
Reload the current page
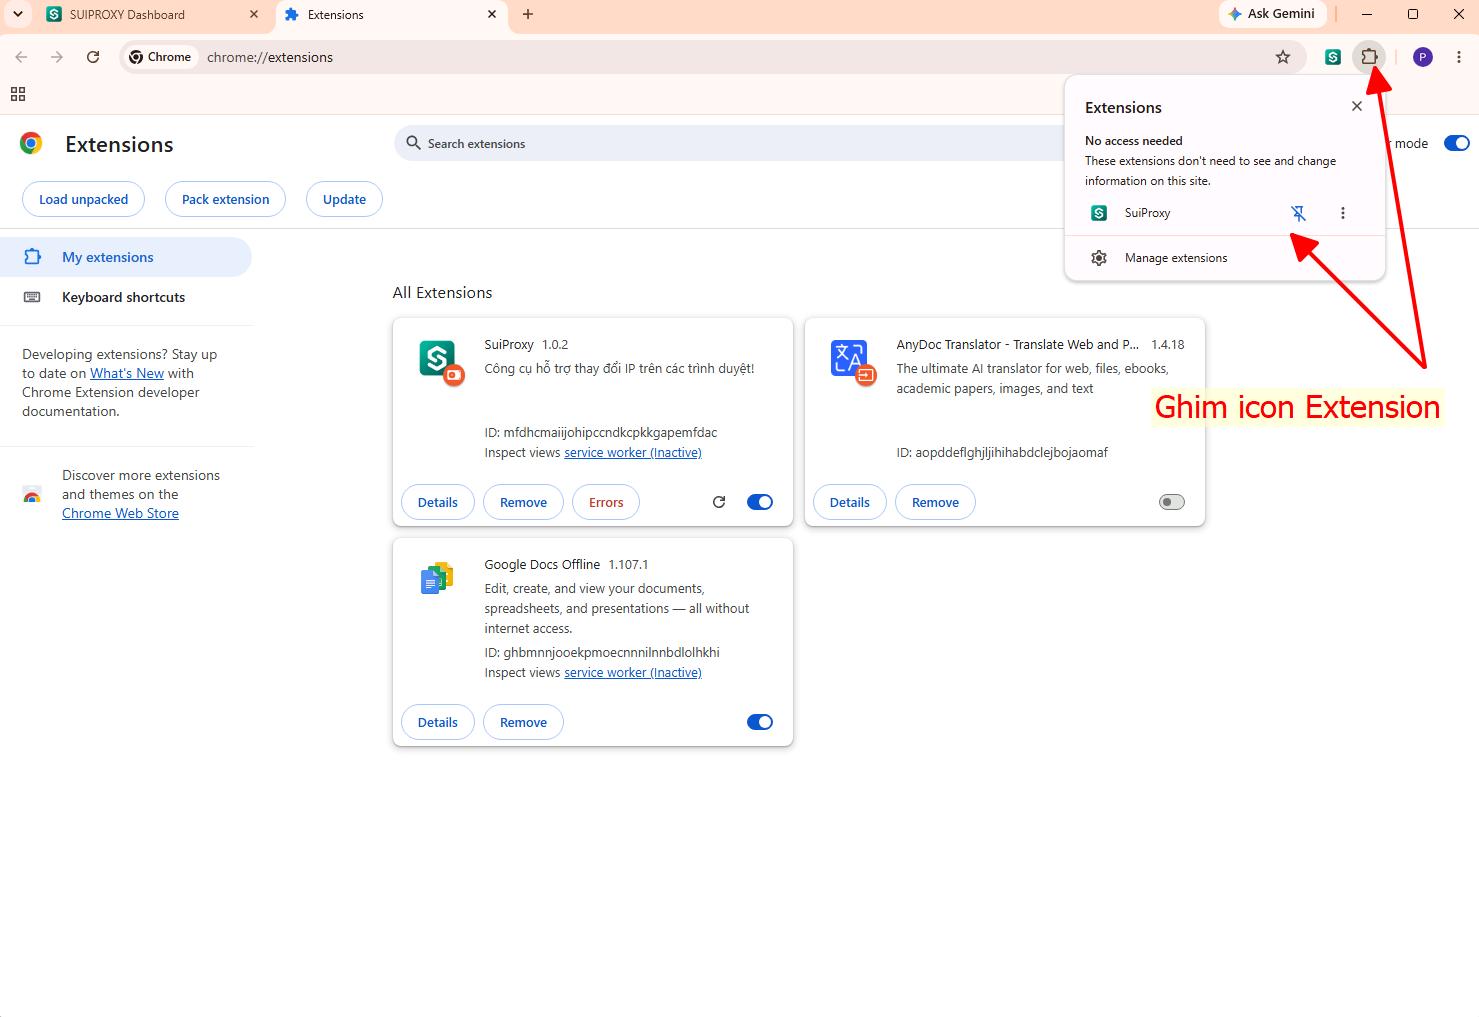click(x=93, y=57)
